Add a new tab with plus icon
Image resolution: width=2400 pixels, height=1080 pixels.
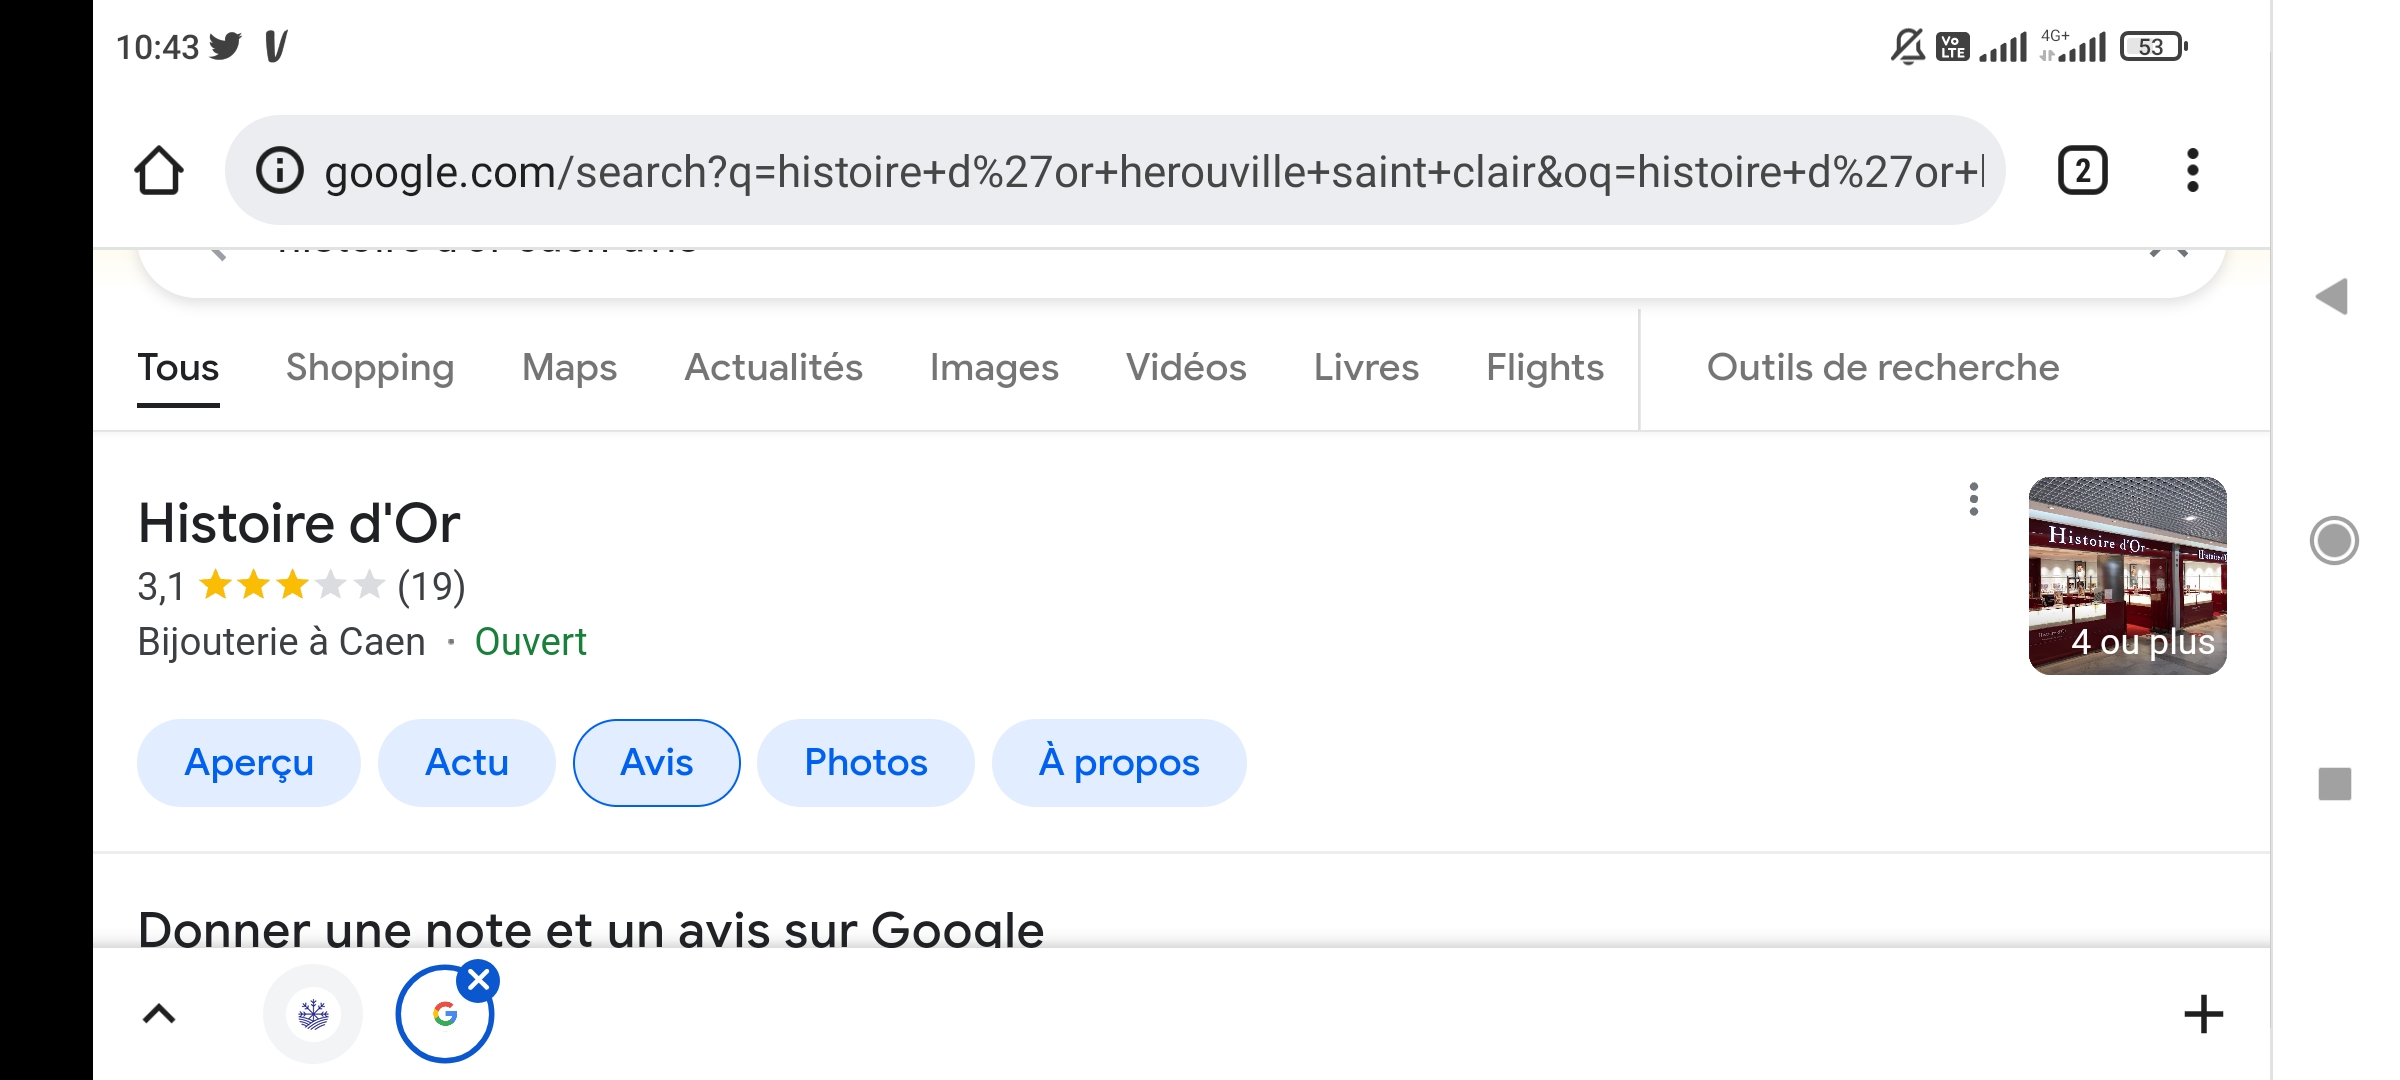pyautogui.click(x=2203, y=1014)
